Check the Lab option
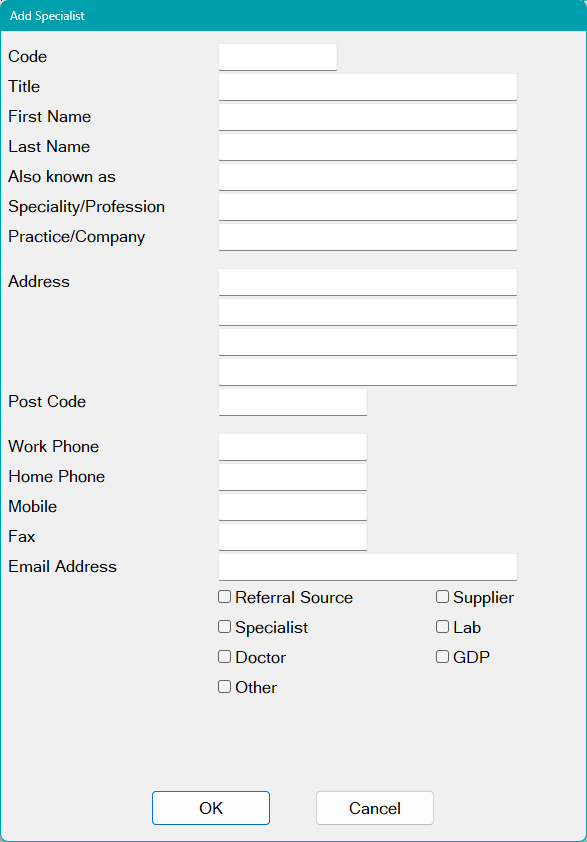587x842 pixels. (x=442, y=626)
